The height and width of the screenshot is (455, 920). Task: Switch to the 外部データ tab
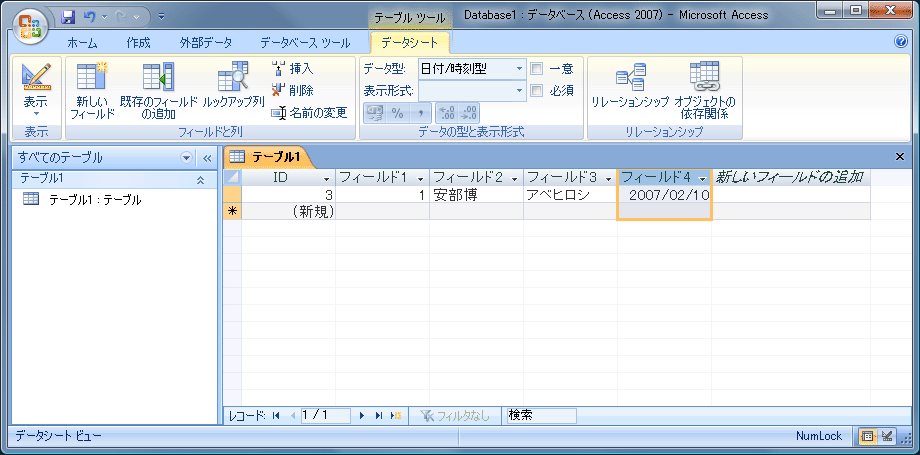[x=205, y=43]
